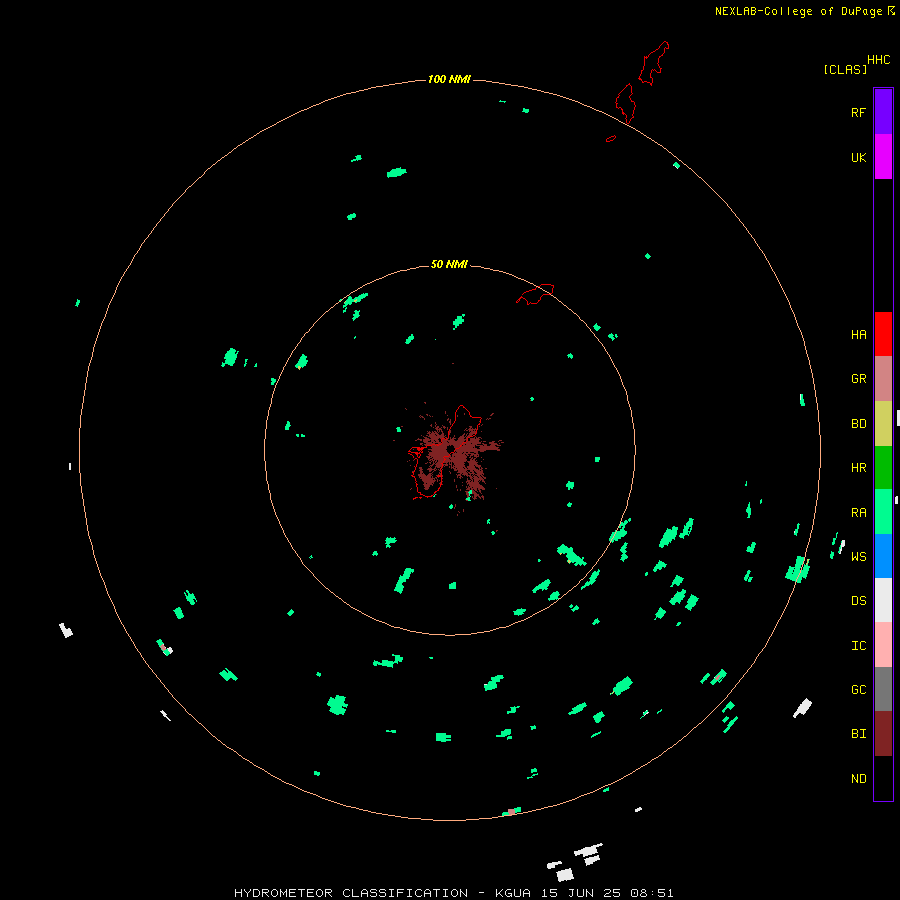Click the BI legend label
The height and width of the screenshot is (900, 900).
tap(858, 734)
